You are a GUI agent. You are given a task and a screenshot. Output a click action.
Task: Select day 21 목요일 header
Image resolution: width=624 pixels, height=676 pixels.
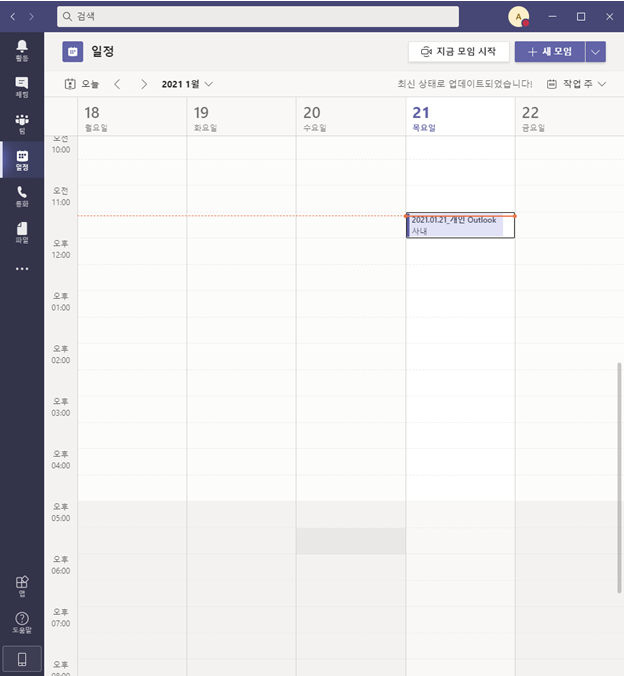coord(461,117)
